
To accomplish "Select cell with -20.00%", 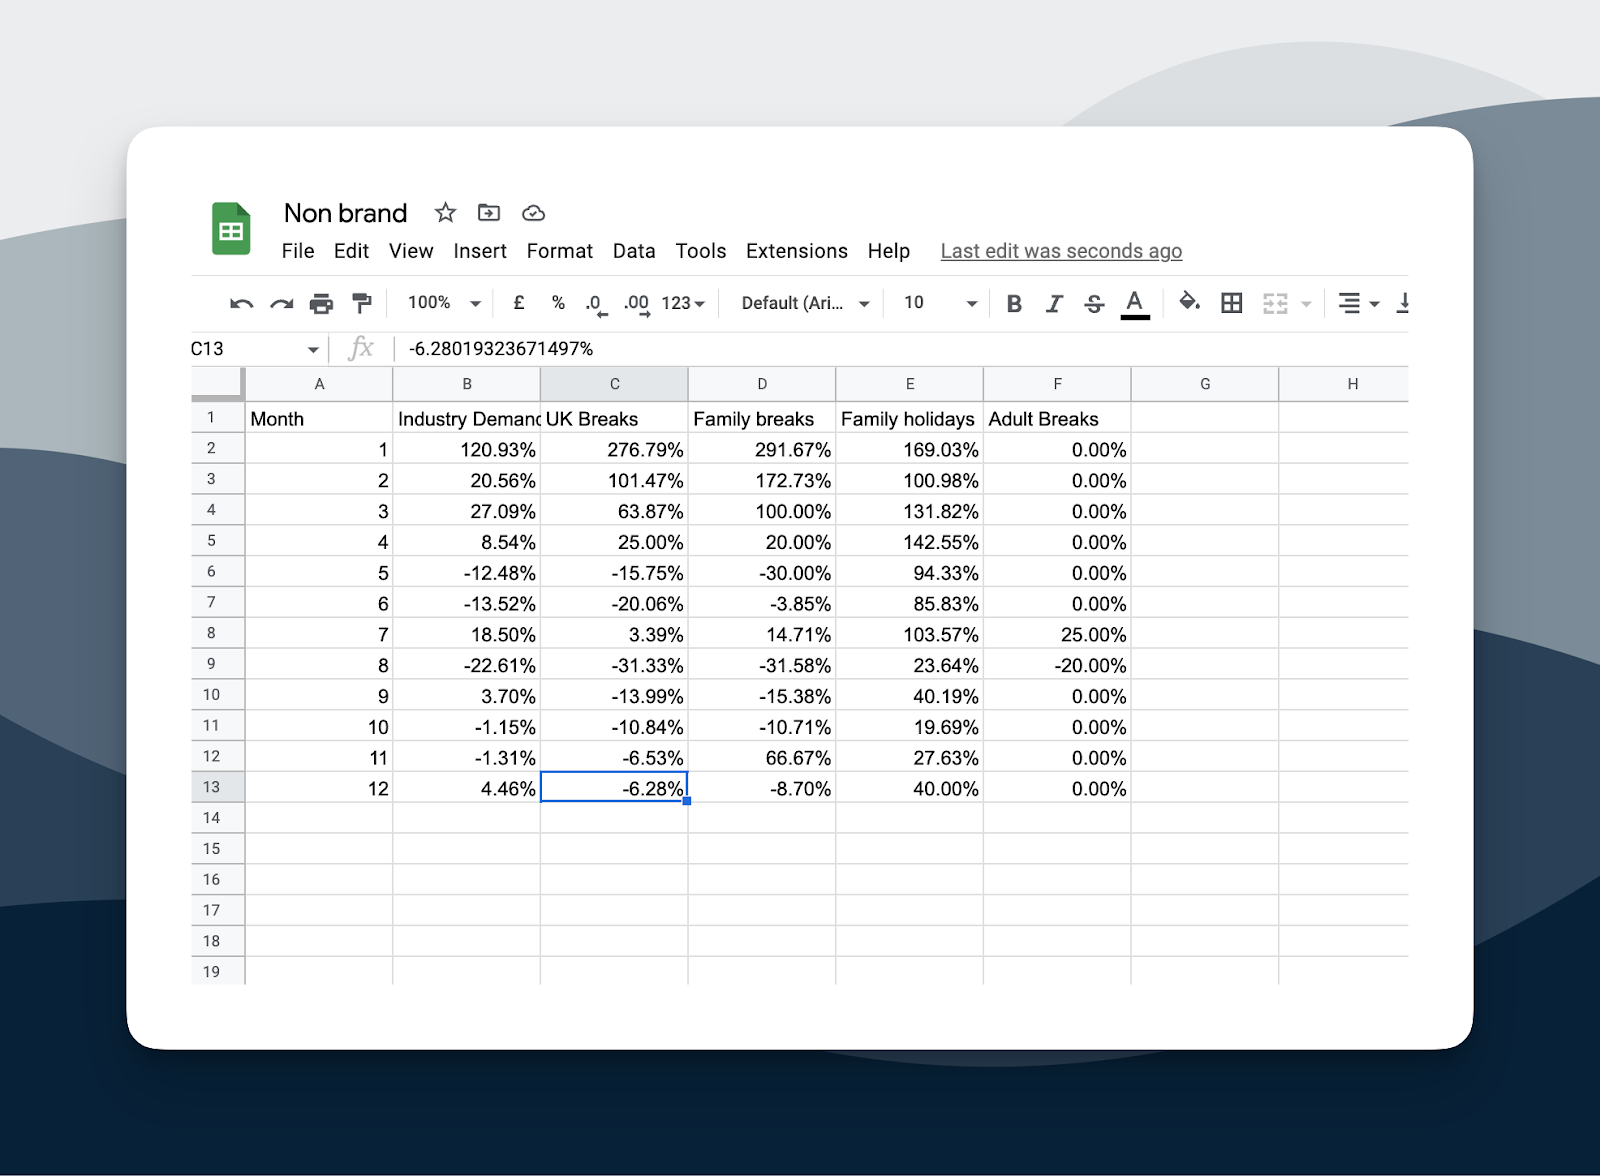I will click(x=1058, y=665).
